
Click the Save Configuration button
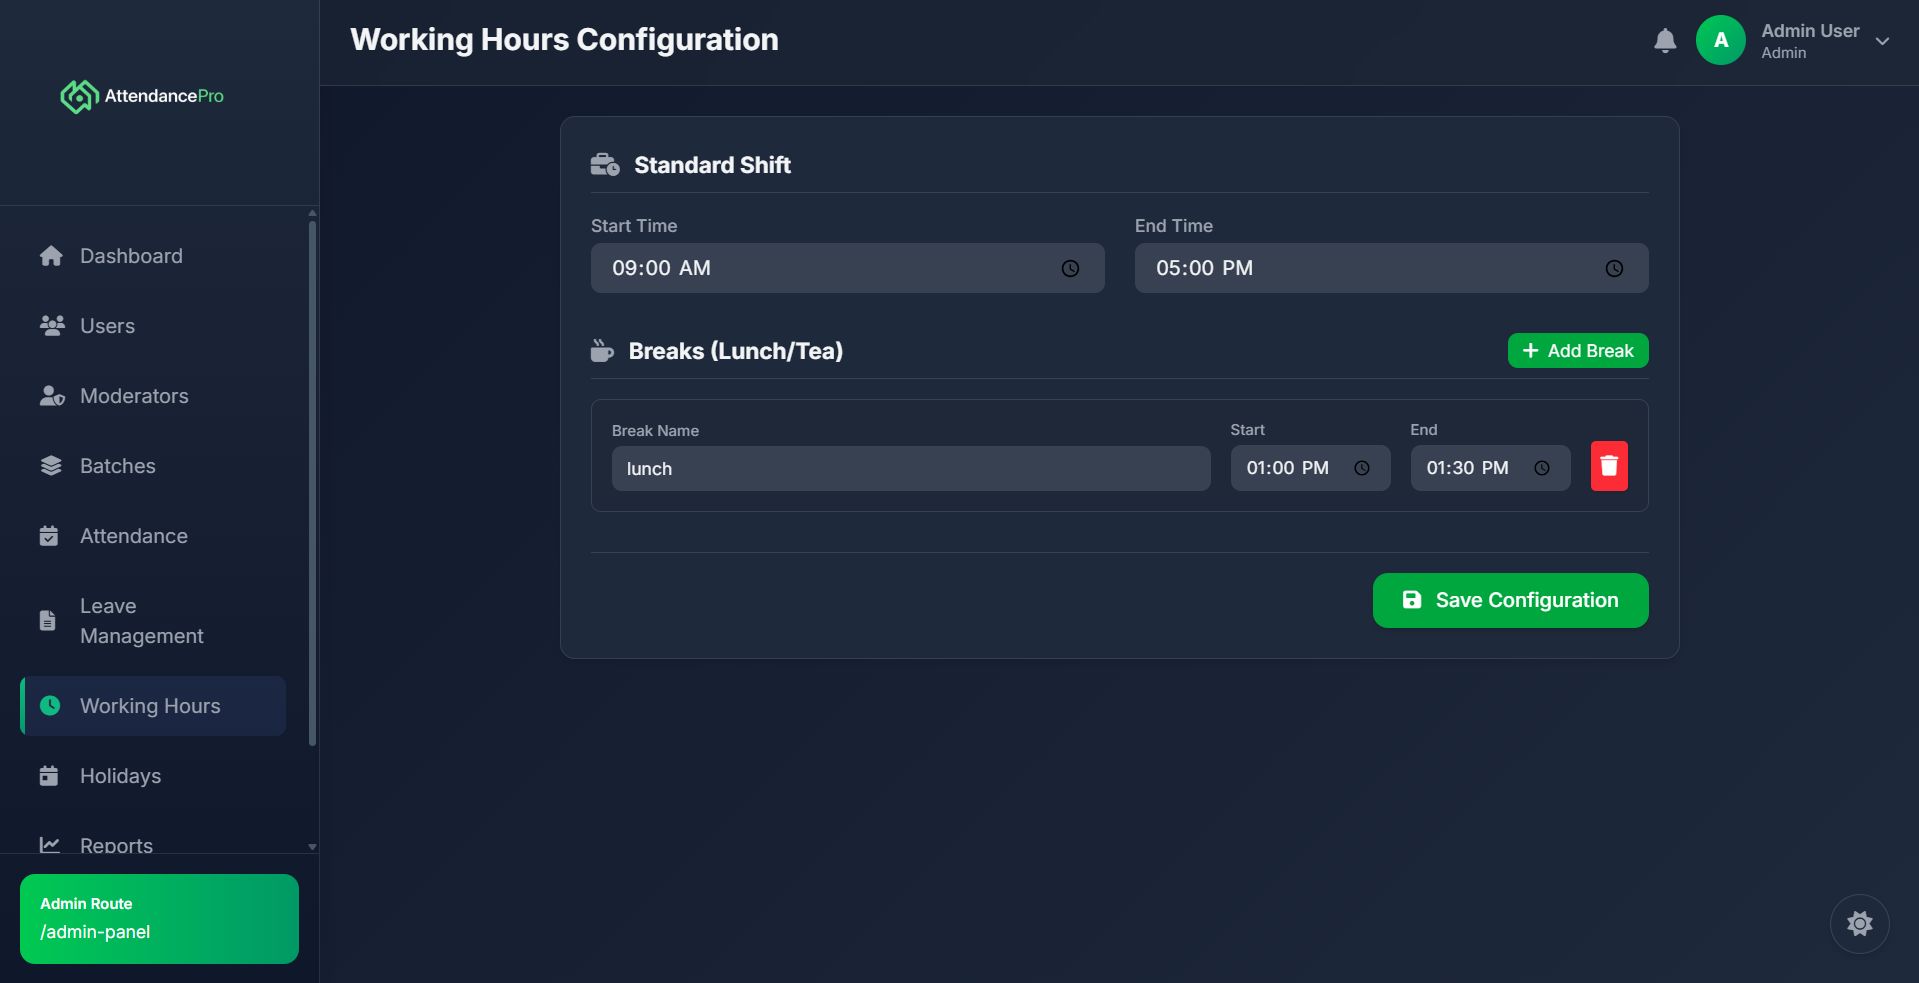point(1510,600)
